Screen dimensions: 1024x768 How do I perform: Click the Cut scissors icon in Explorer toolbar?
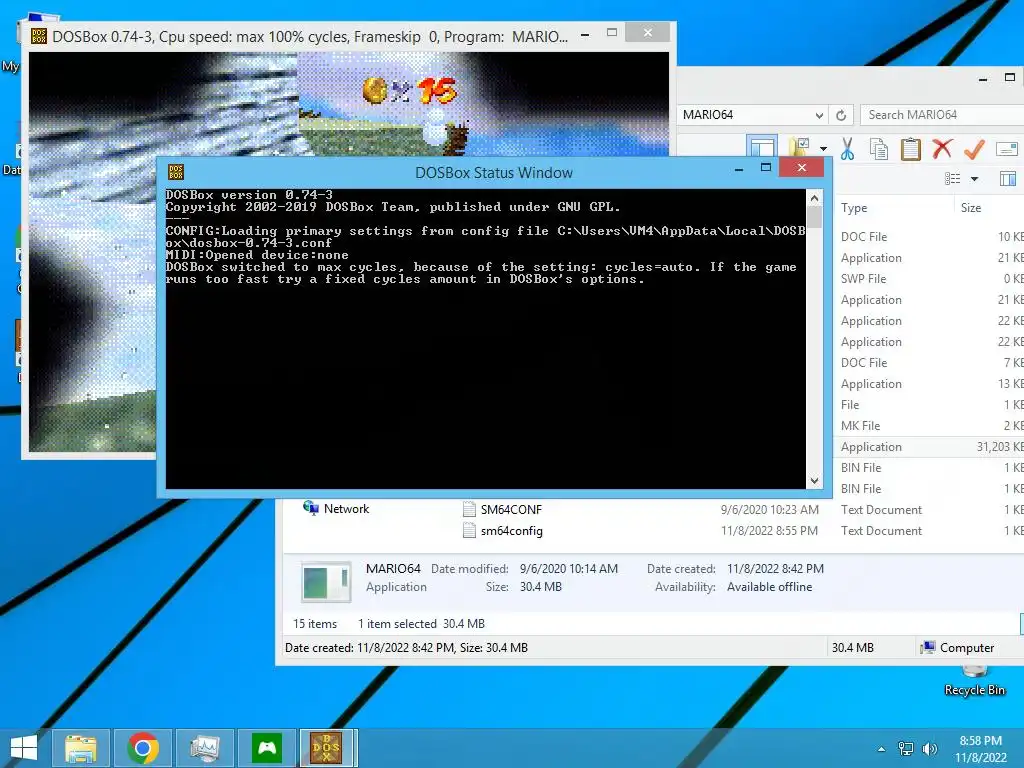847,149
